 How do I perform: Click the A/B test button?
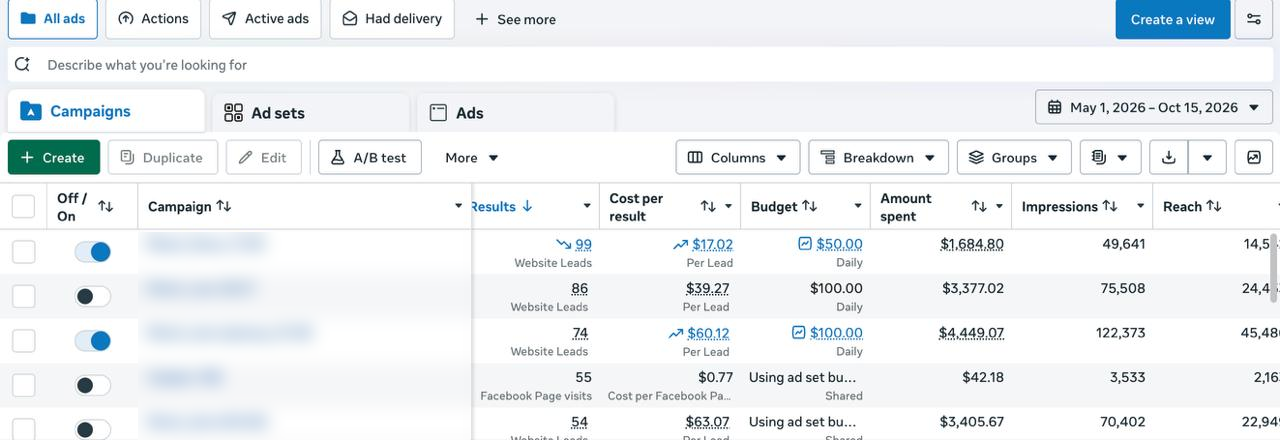370,158
